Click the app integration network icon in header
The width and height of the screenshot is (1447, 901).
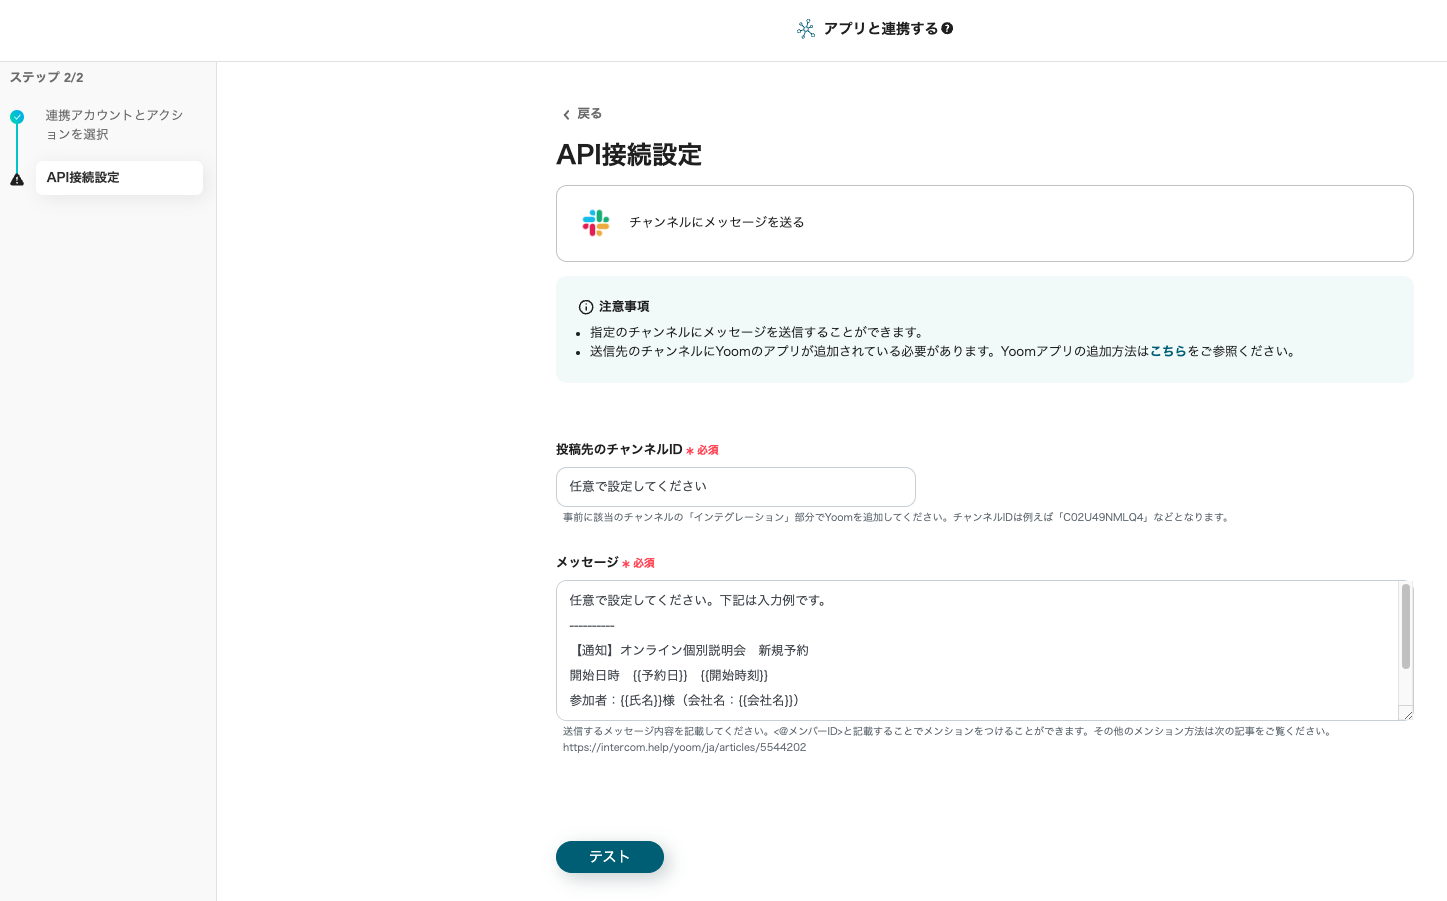(805, 29)
